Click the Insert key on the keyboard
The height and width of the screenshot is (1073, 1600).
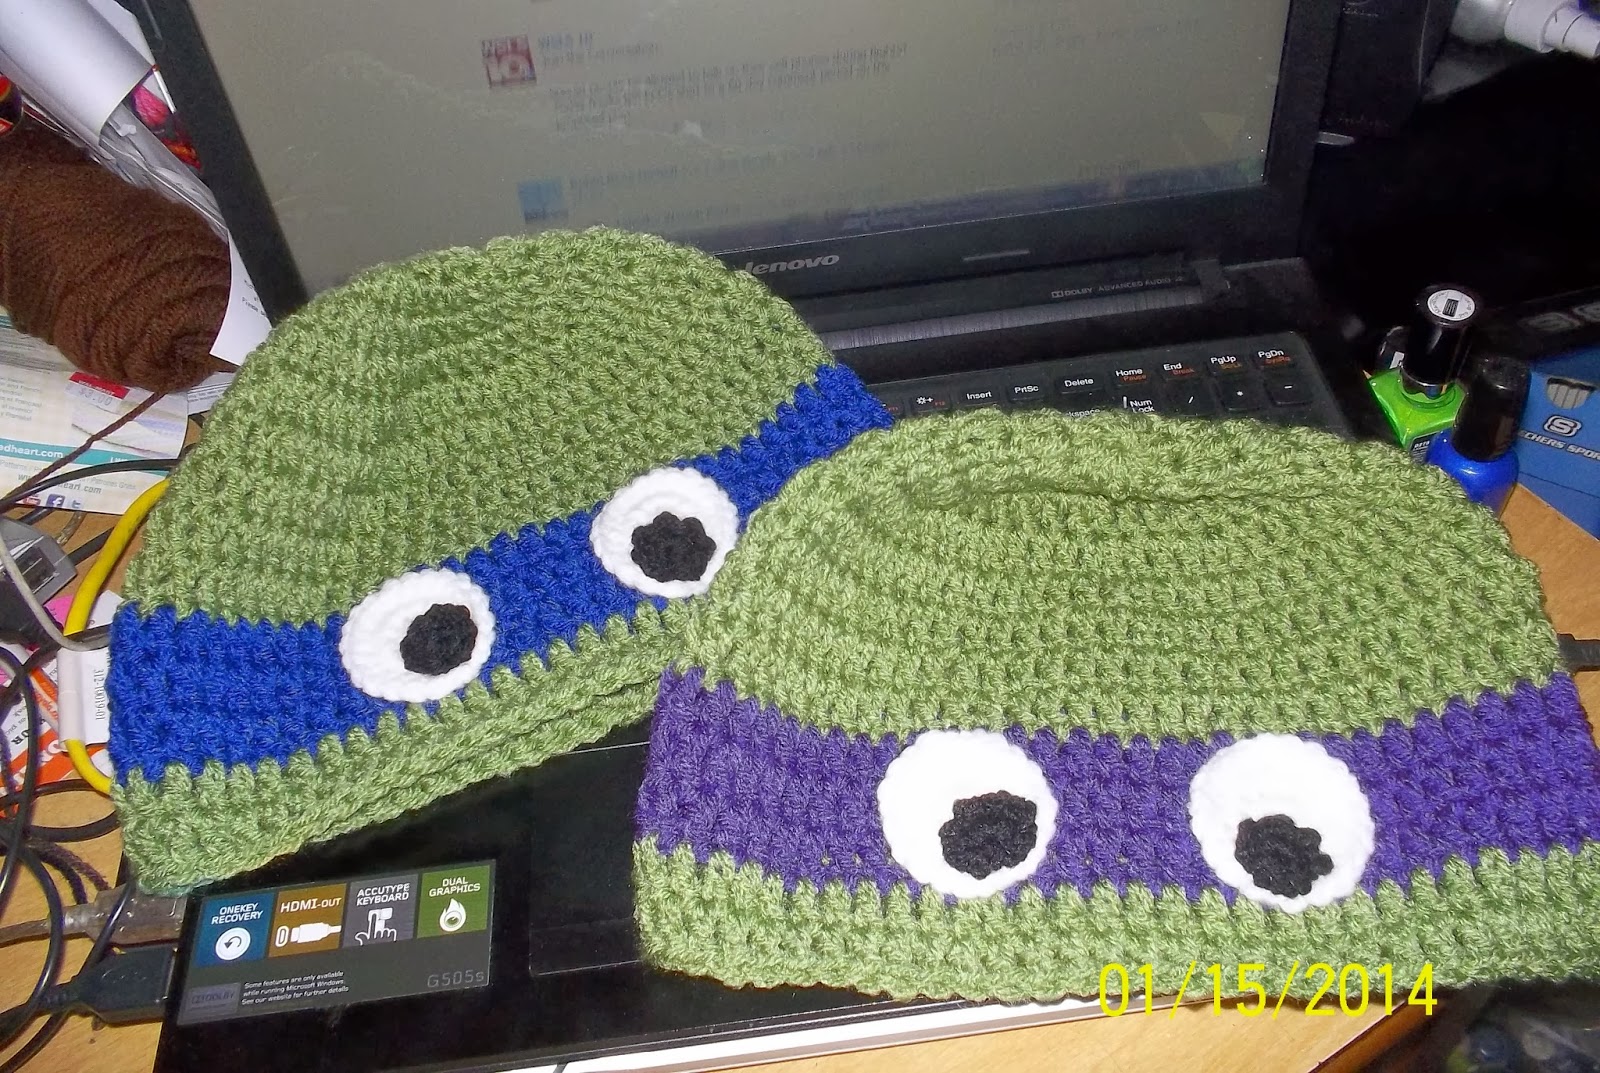978,397
